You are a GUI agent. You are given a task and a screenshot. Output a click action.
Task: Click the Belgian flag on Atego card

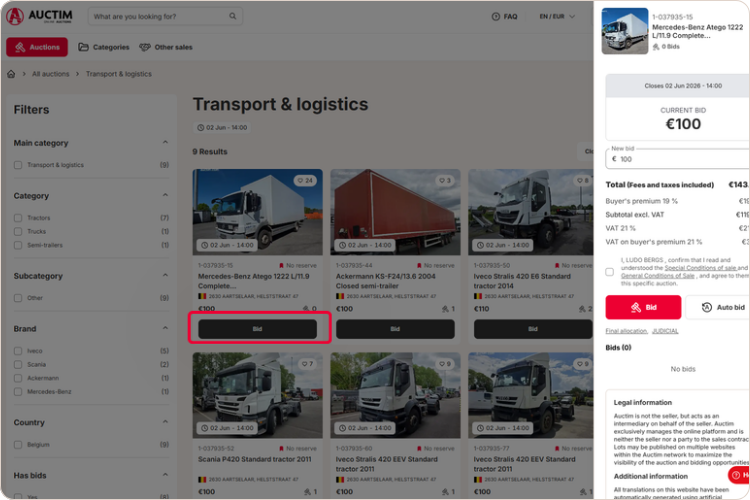(x=202, y=296)
